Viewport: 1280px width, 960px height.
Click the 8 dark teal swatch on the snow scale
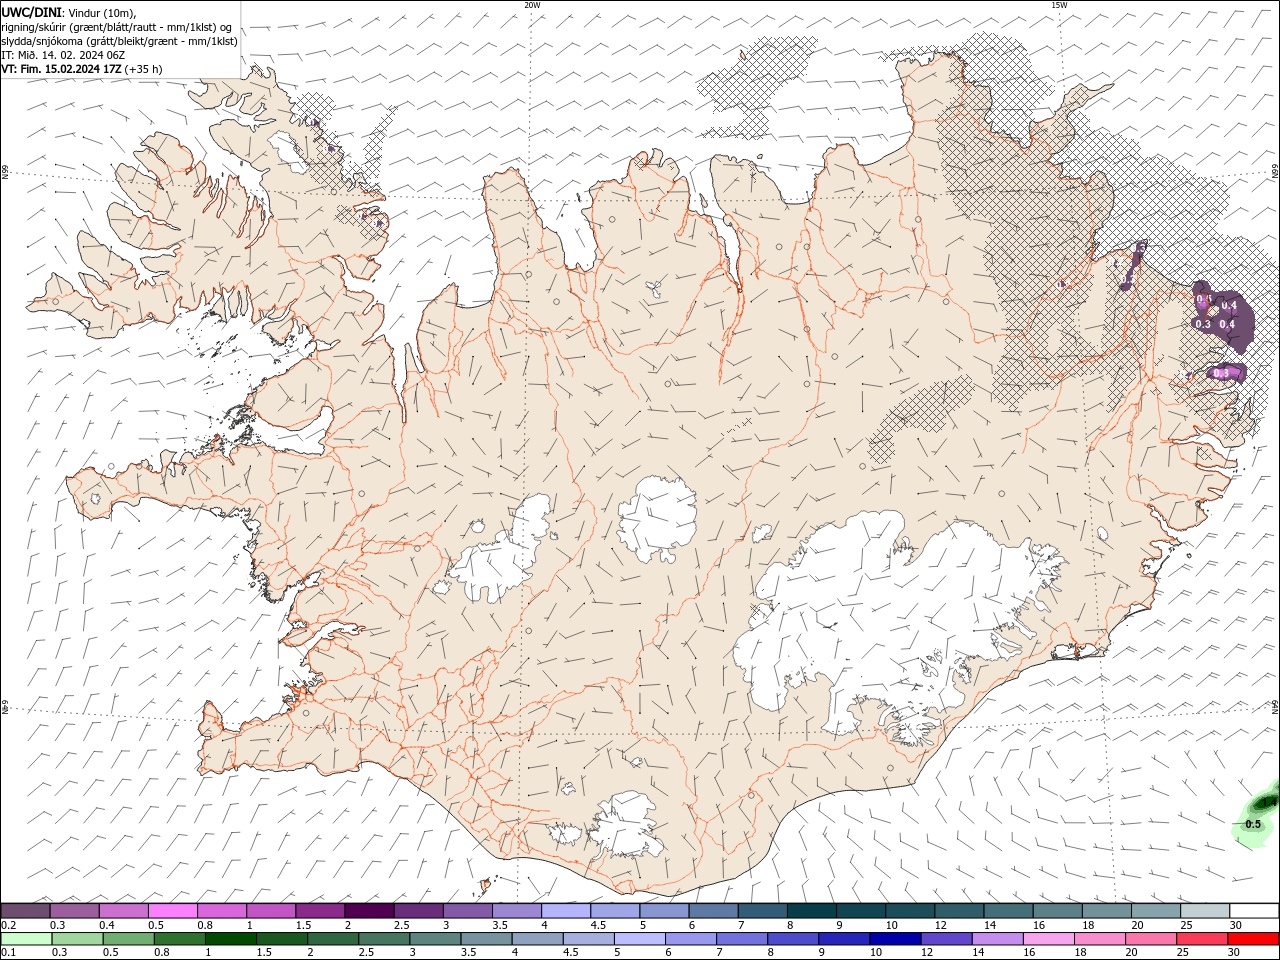(810, 911)
